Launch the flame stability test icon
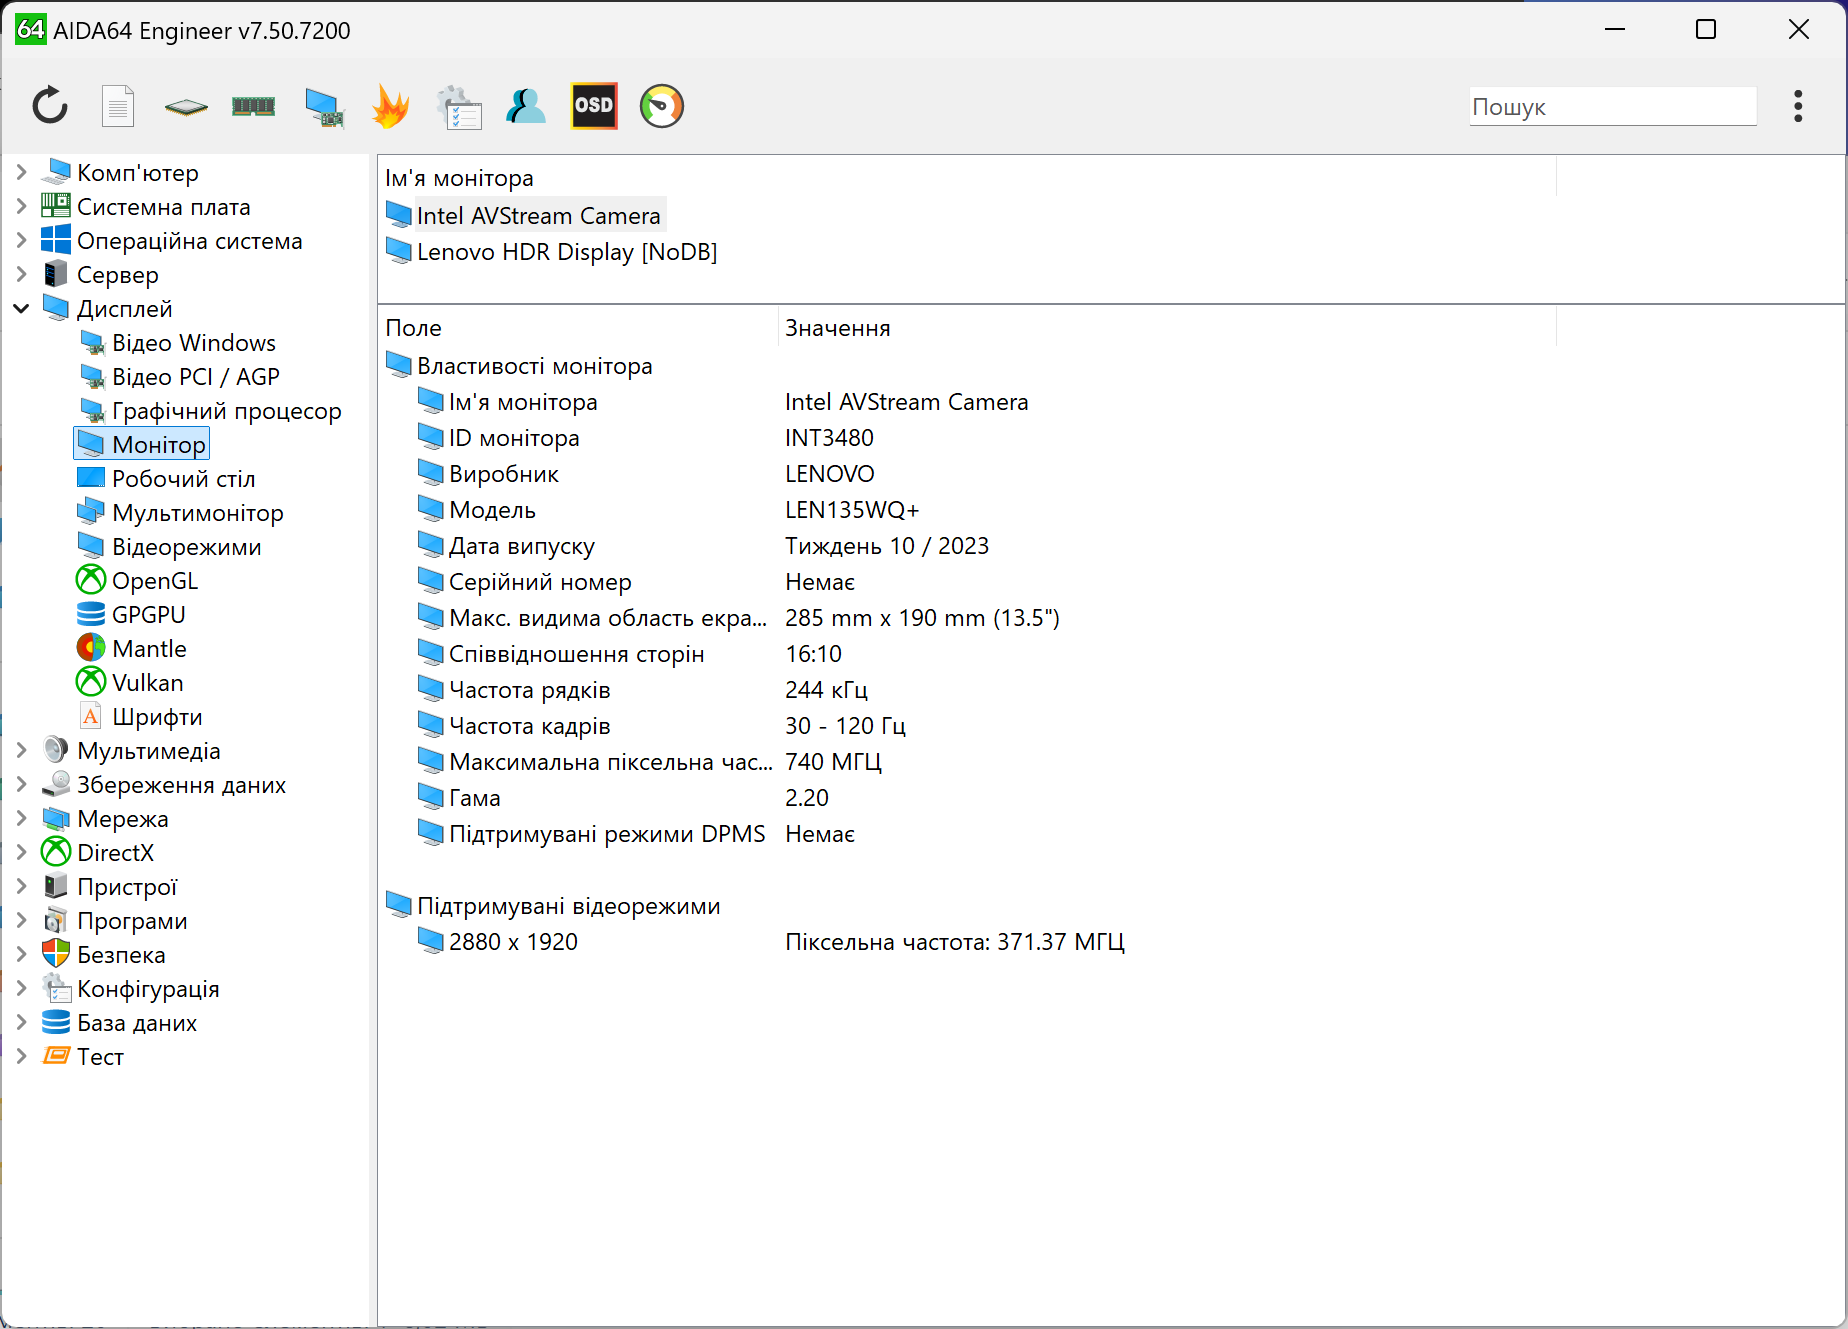 coord(390,106)
